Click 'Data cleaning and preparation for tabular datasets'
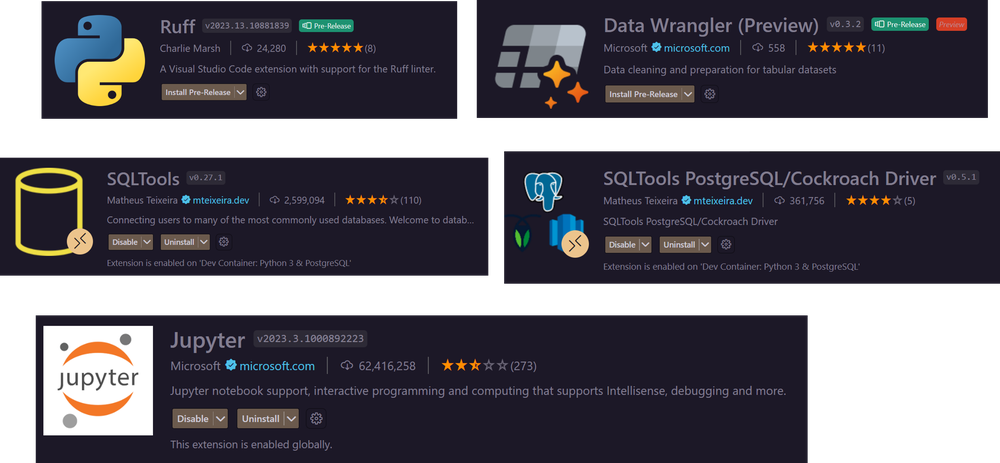 tap(719, 69)
